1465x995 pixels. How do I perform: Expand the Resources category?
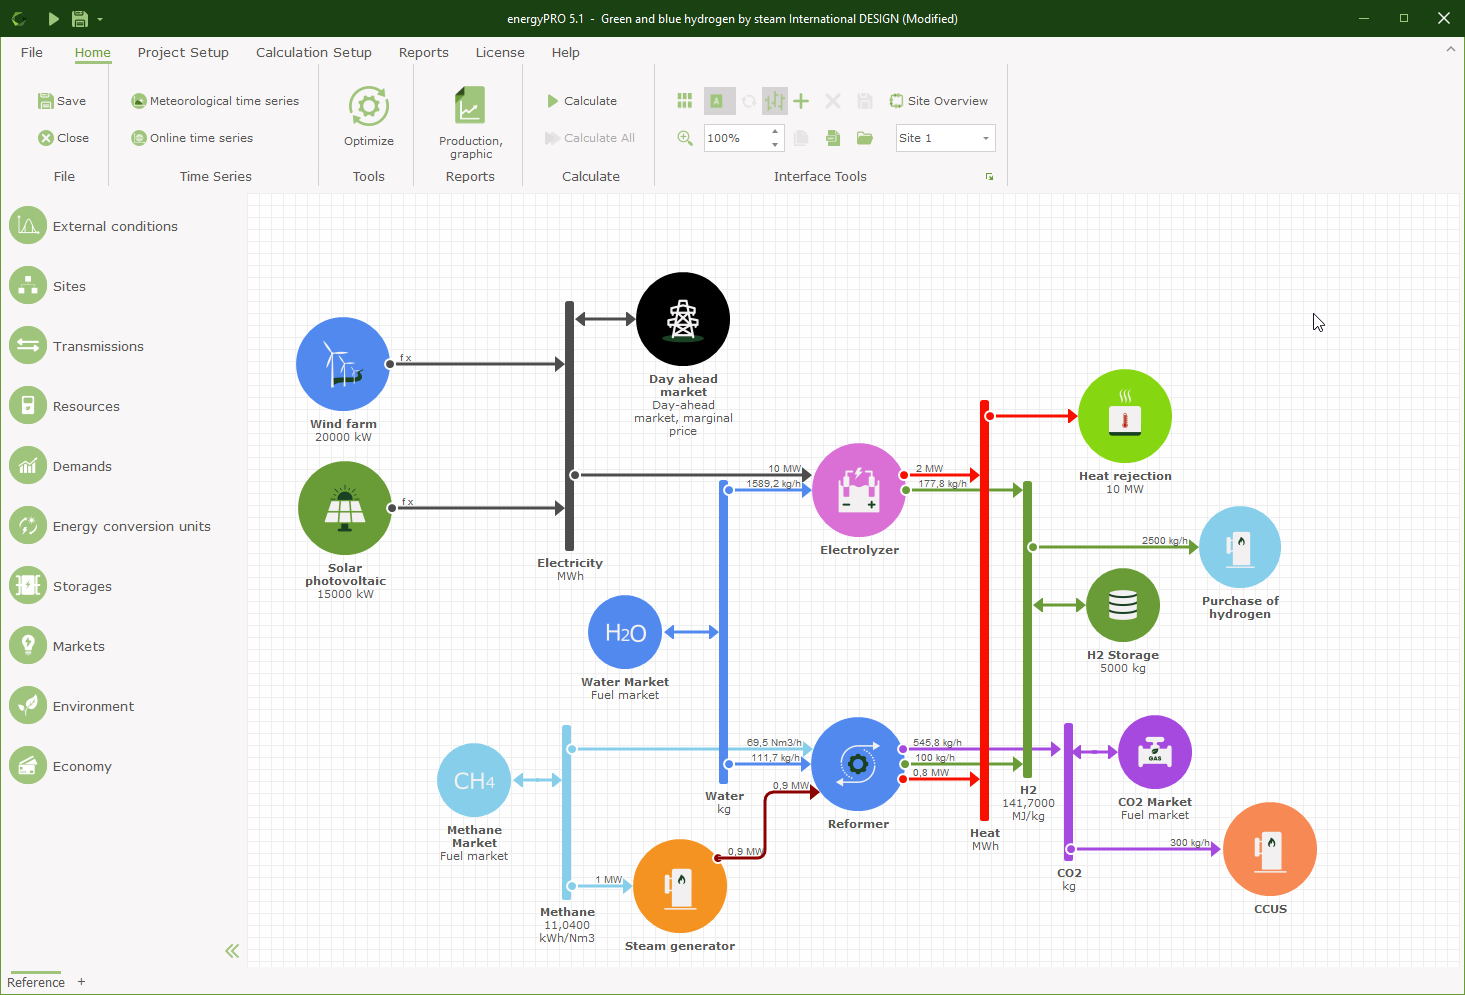click(x=65, y=406)
